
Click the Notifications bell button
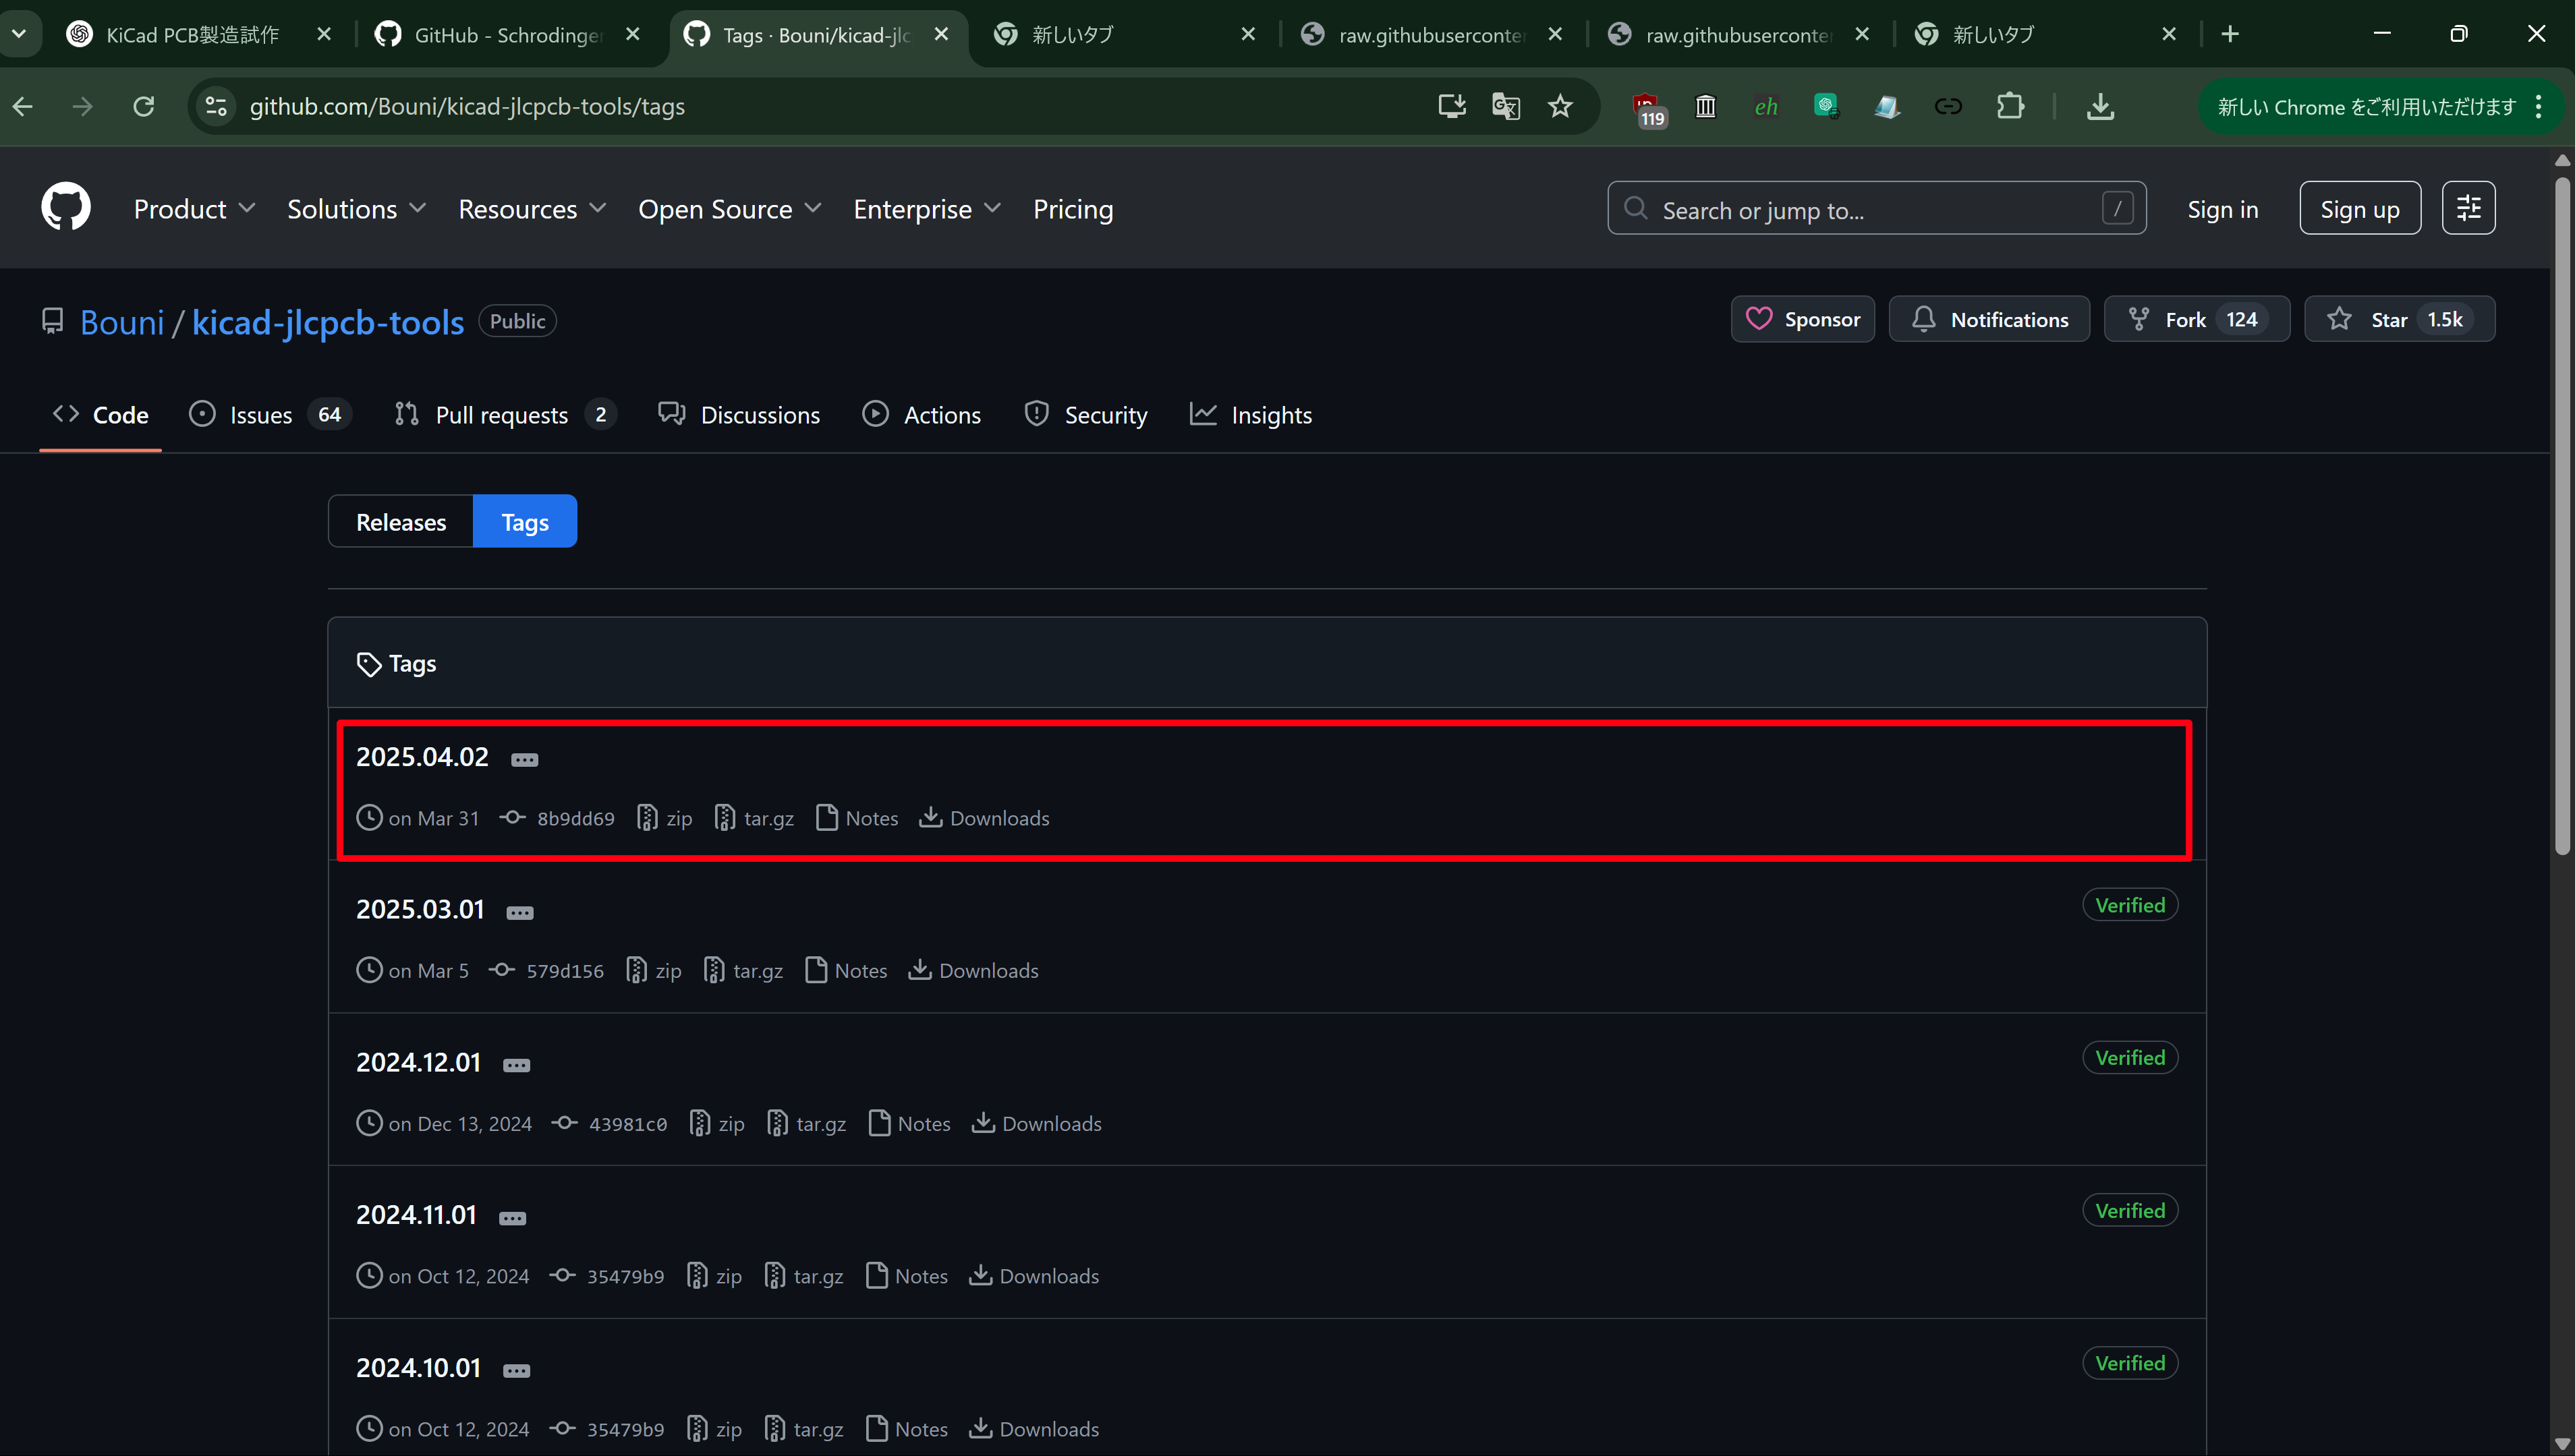pos(1989,319)
